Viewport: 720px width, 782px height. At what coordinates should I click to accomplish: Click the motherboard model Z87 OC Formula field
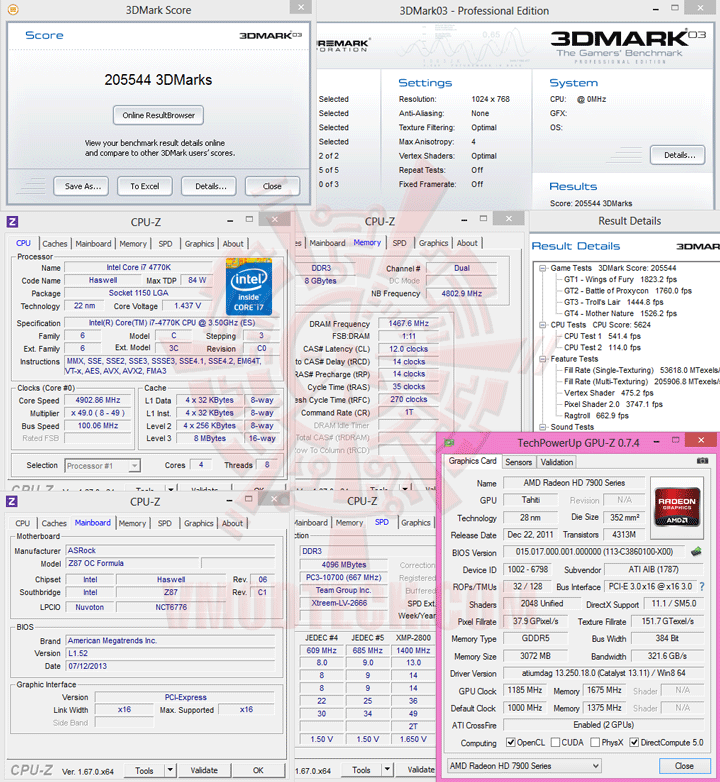[x=132, y=563]
